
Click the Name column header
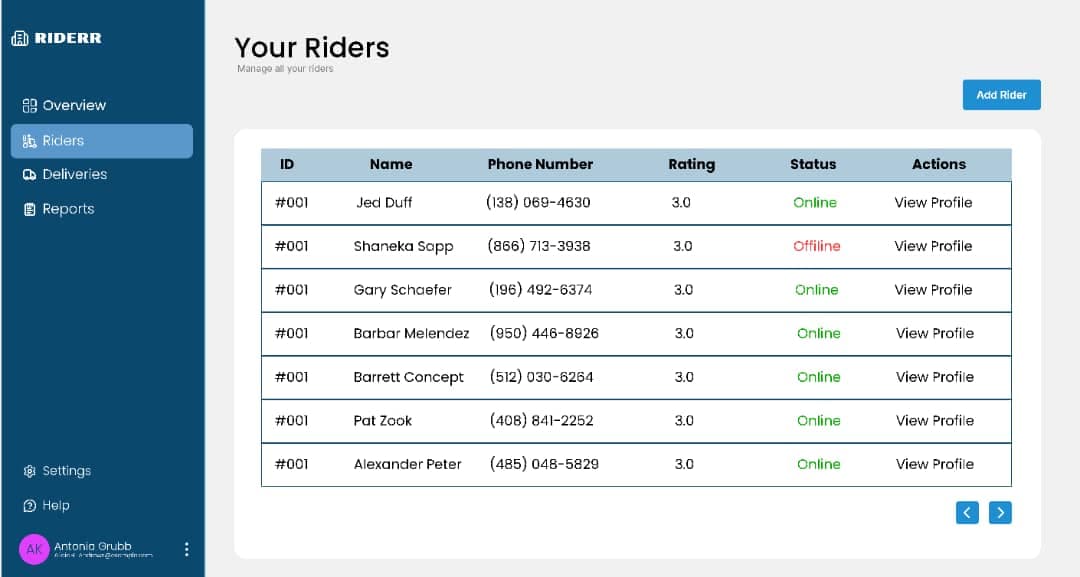click(x=391, y=164)
